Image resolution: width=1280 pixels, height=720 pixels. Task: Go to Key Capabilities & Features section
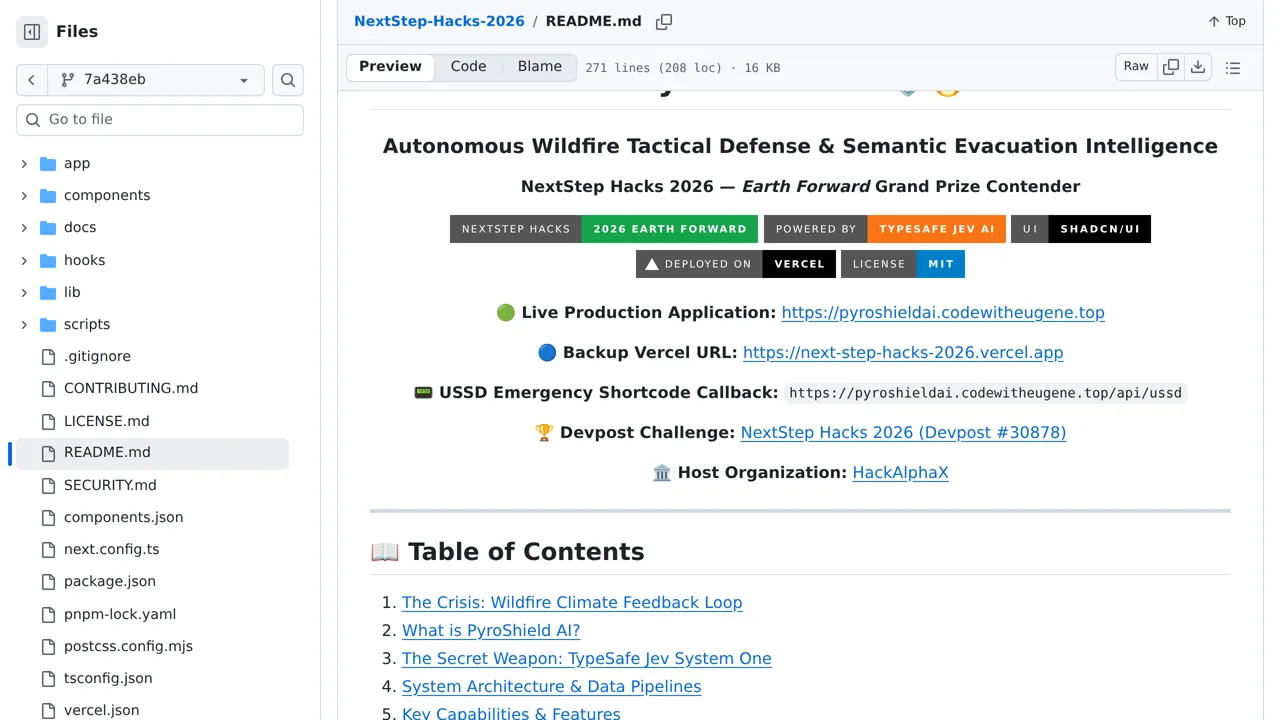click(x=511, y=713)
